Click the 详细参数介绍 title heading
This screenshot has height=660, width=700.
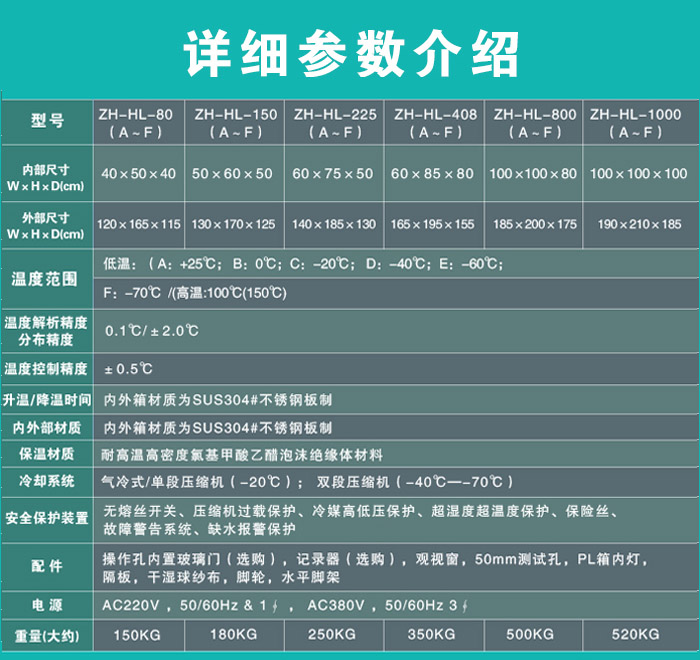click(350, 49)
